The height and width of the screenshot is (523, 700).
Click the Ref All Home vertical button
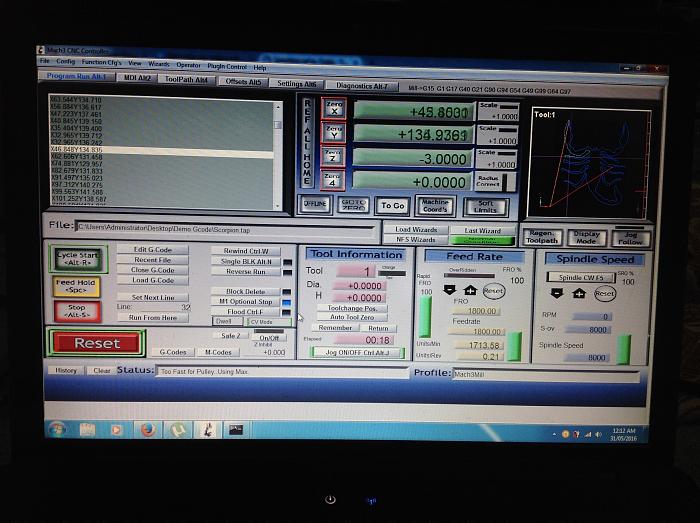tap(307, 142)
